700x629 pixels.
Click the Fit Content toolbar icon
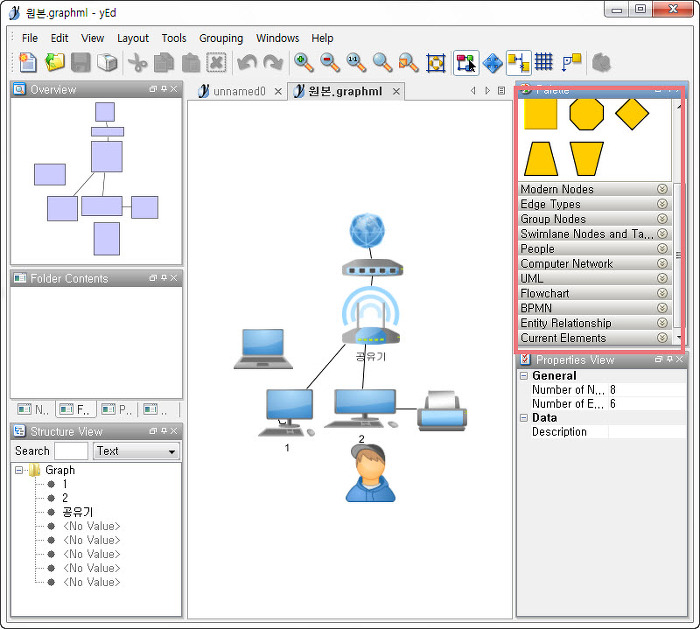coord(435,63)
